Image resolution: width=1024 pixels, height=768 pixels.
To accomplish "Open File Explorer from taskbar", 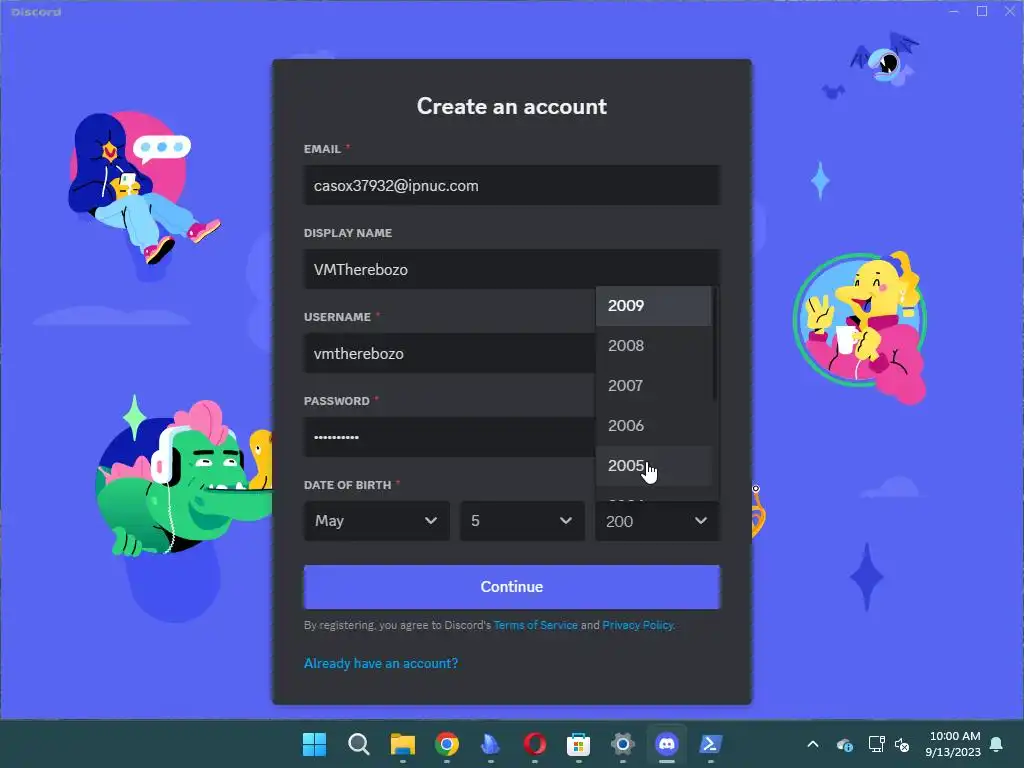I will click(402, 744).
